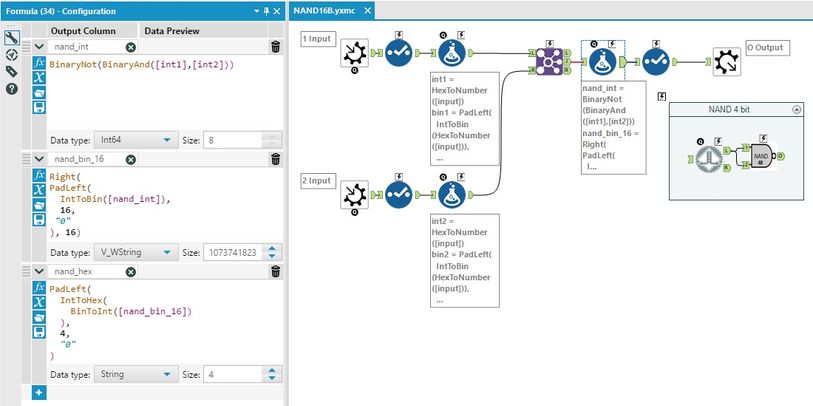Image resolution: width=813 pixels, height=406 pixels.
Task: Open Data type dropdown showing Int64
Action: (x=136, y=140)
